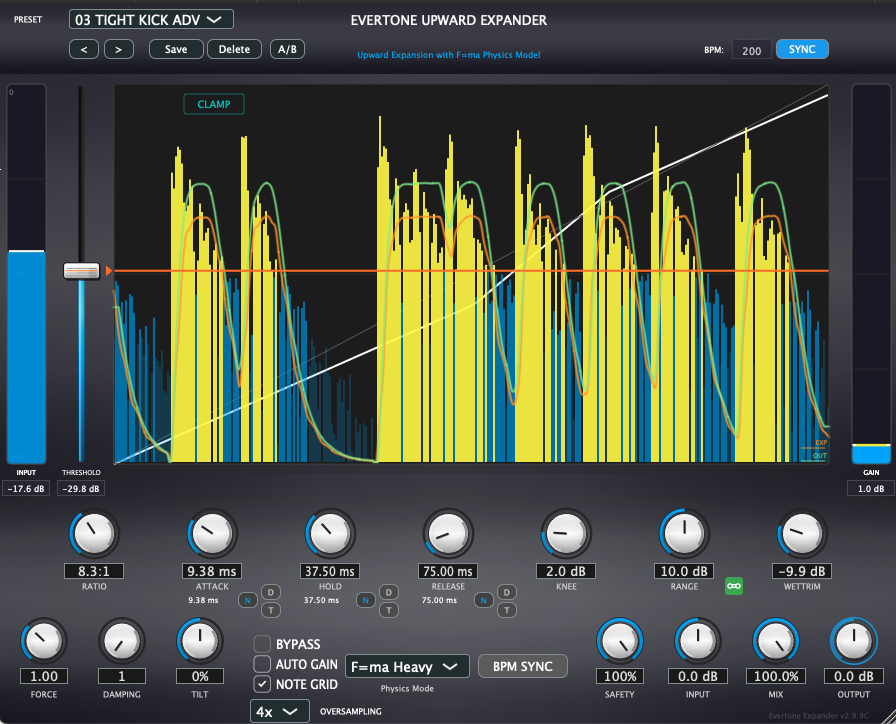This screenshot has height=724, width=896.
Task: Uncheck the Note Grid checkbox
Action: [262, 684]
